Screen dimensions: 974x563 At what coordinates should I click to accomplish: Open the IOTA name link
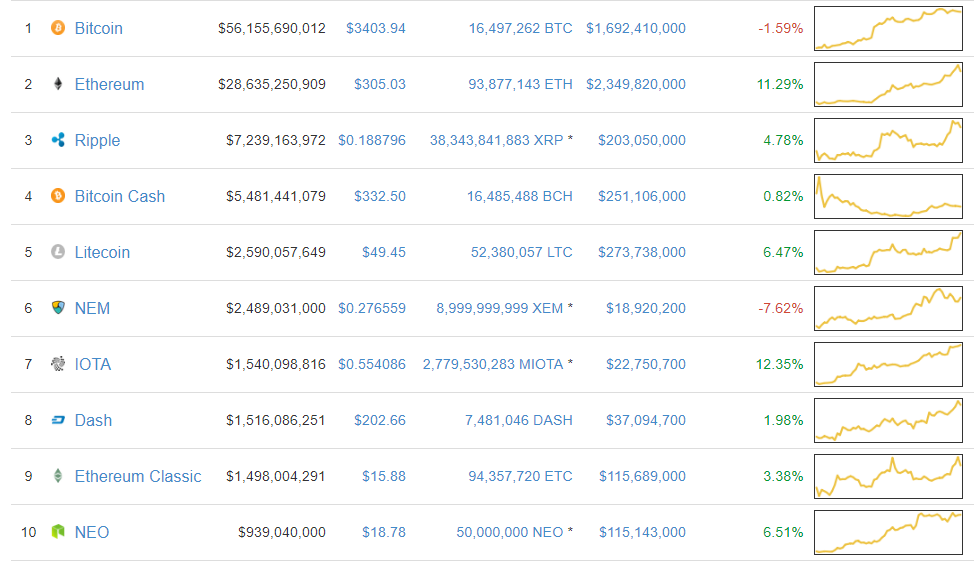[x=93, y=364]
